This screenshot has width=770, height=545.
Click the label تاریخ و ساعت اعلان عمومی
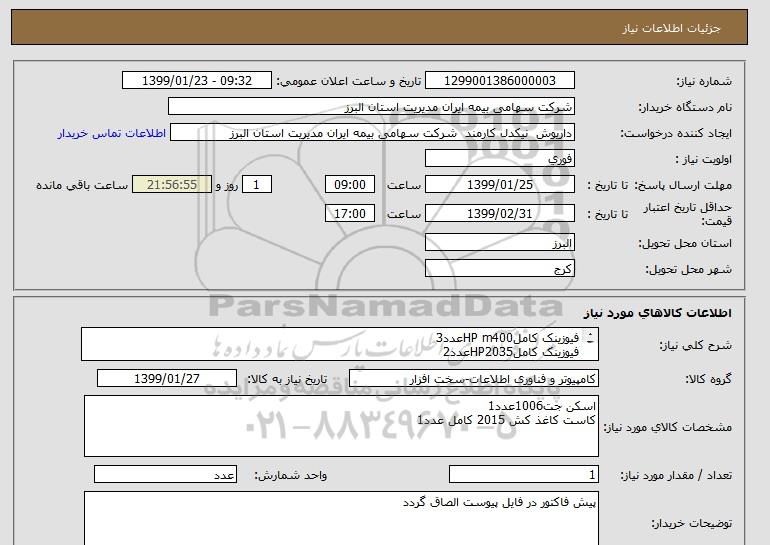click(x=349, y=81)
